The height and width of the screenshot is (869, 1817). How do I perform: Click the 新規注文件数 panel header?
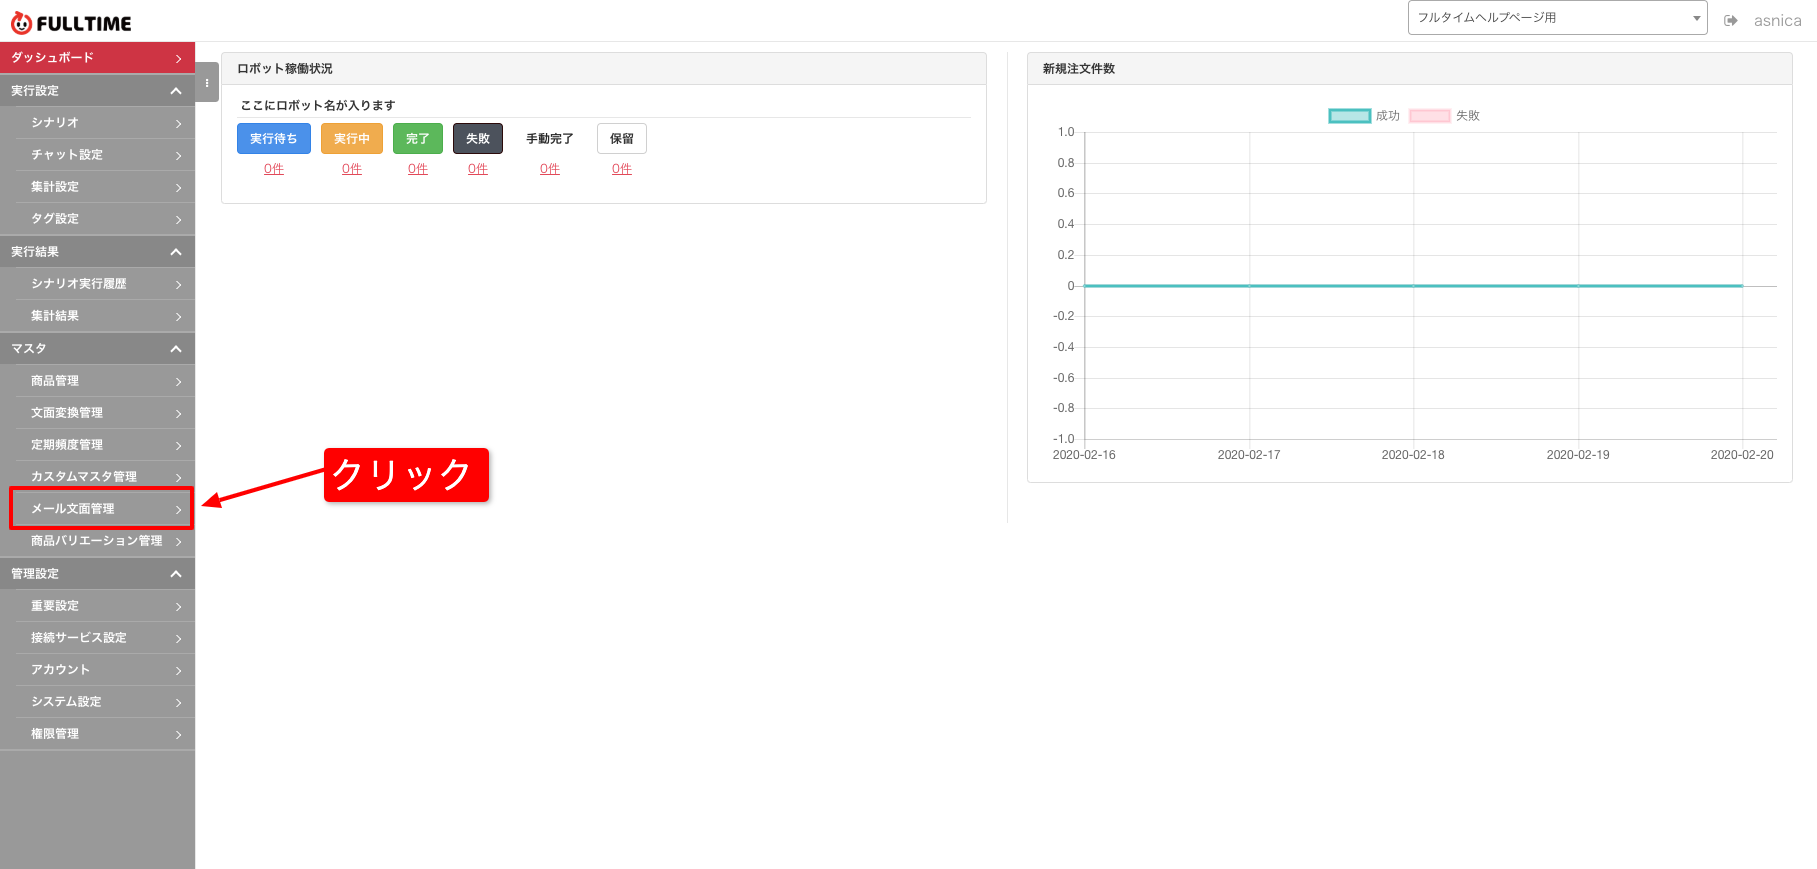click(x=1410, y=69)
